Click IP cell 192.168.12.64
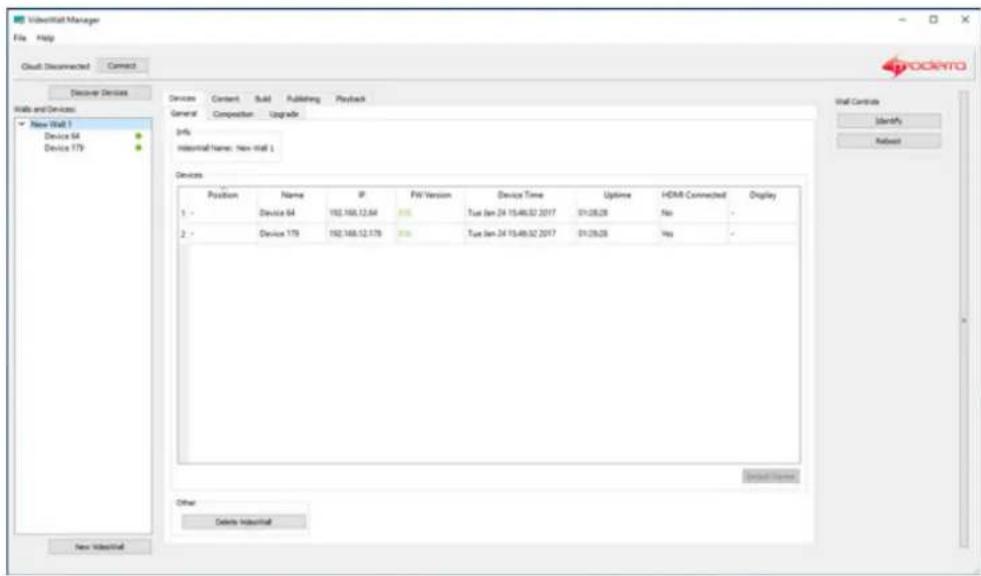The width and height of the screenshot is (981, 576). 362,213
